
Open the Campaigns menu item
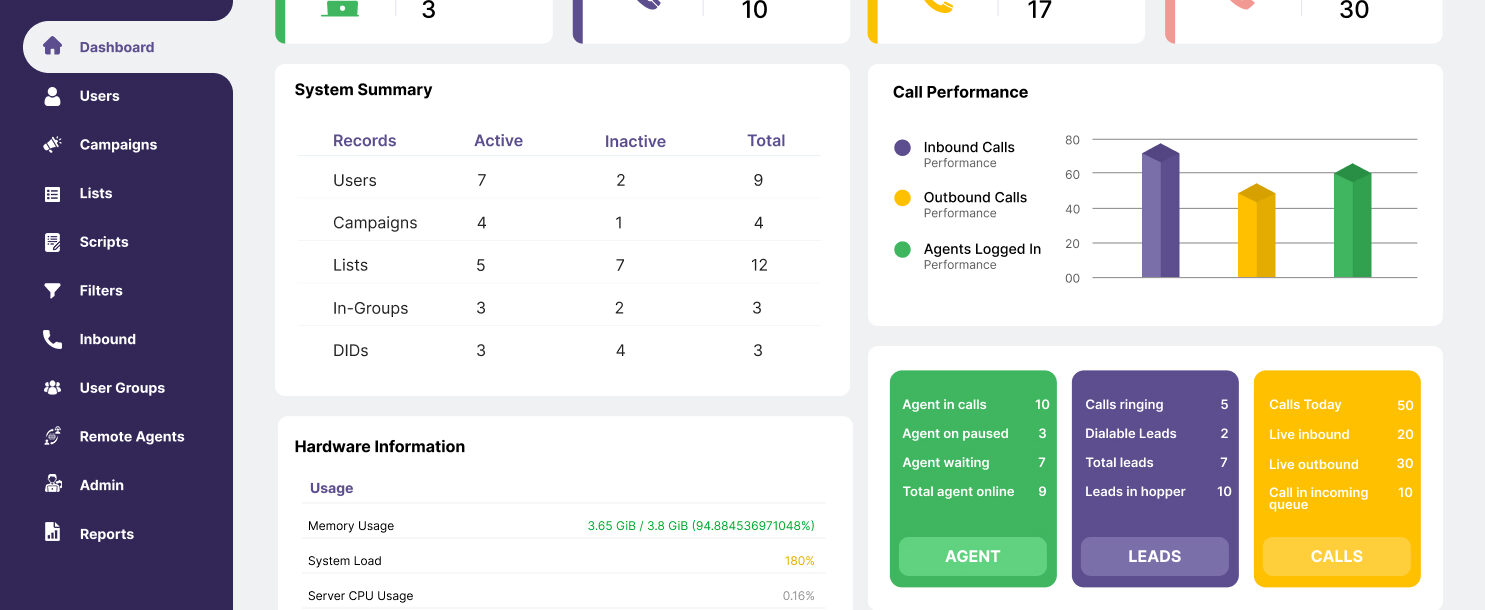click(118, 145)
